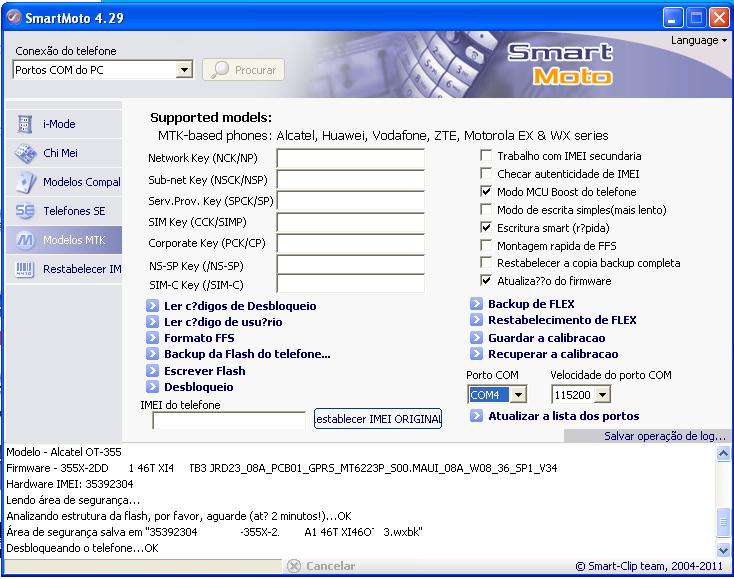Select the Chi Mei sidebar icon

25,154
